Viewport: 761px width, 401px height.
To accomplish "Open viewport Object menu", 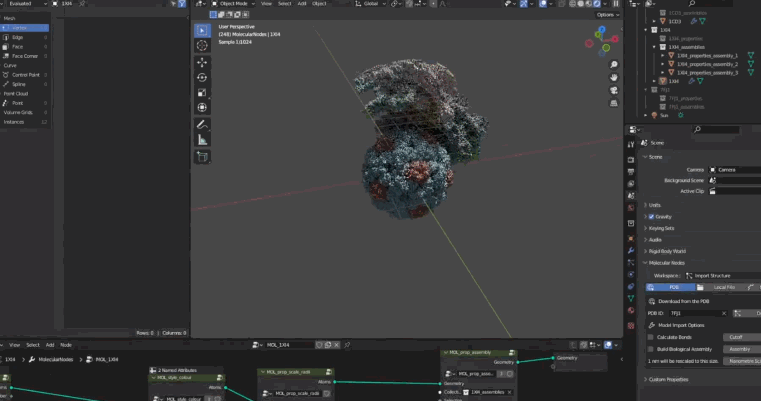I will pyautogui.click(x=319, y=4).
